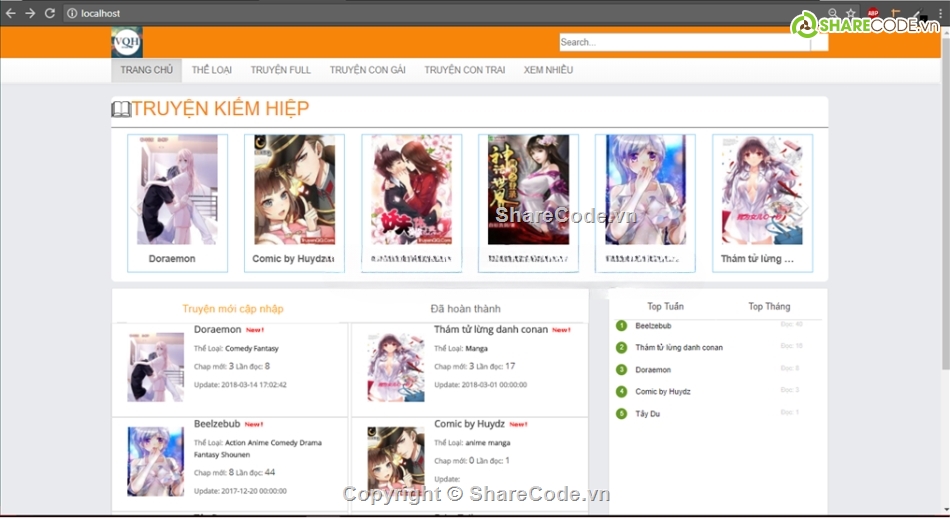Click in the Search input field
The width and height of the screenshot is (950, 520).
685,42
